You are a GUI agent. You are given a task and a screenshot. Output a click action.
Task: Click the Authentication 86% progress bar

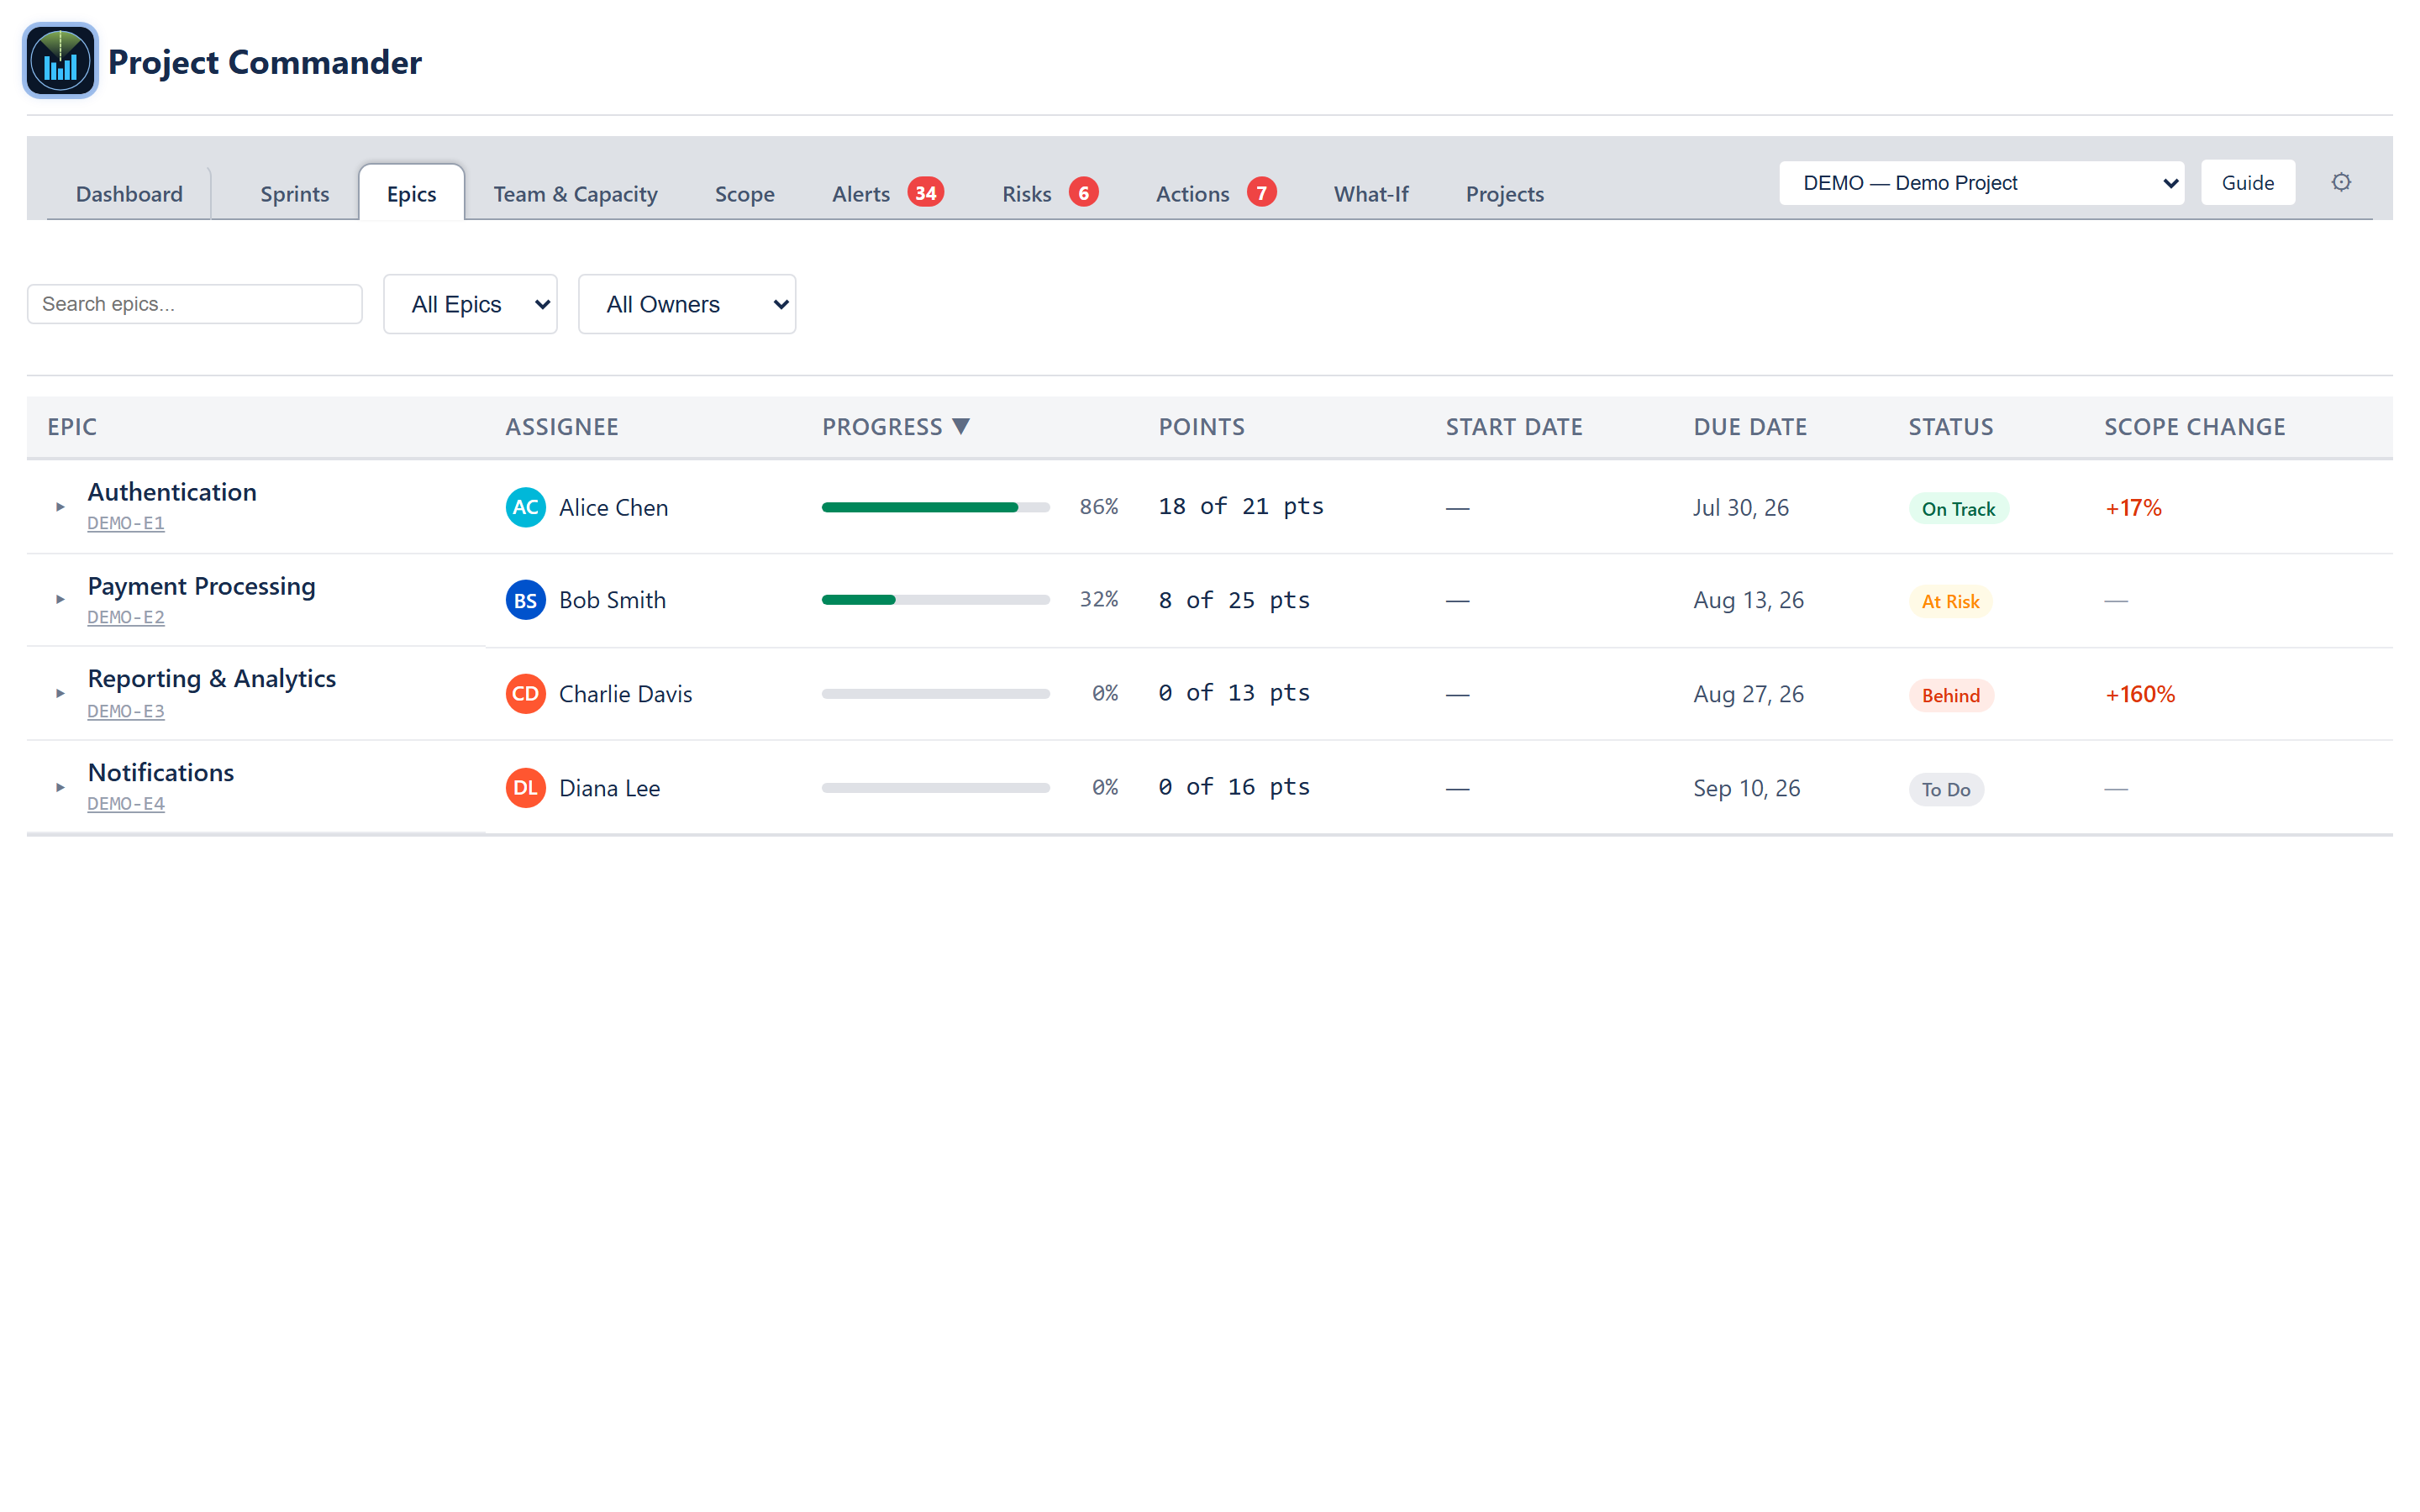935,507
